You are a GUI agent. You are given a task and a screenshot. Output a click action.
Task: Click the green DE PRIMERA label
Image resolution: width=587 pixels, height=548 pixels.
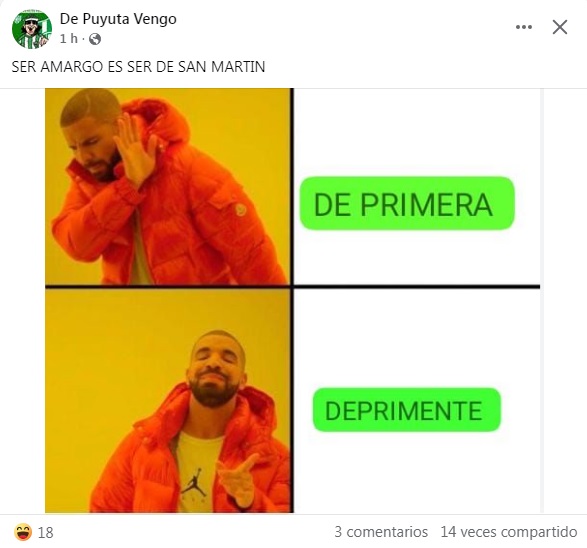click(407, 203)
